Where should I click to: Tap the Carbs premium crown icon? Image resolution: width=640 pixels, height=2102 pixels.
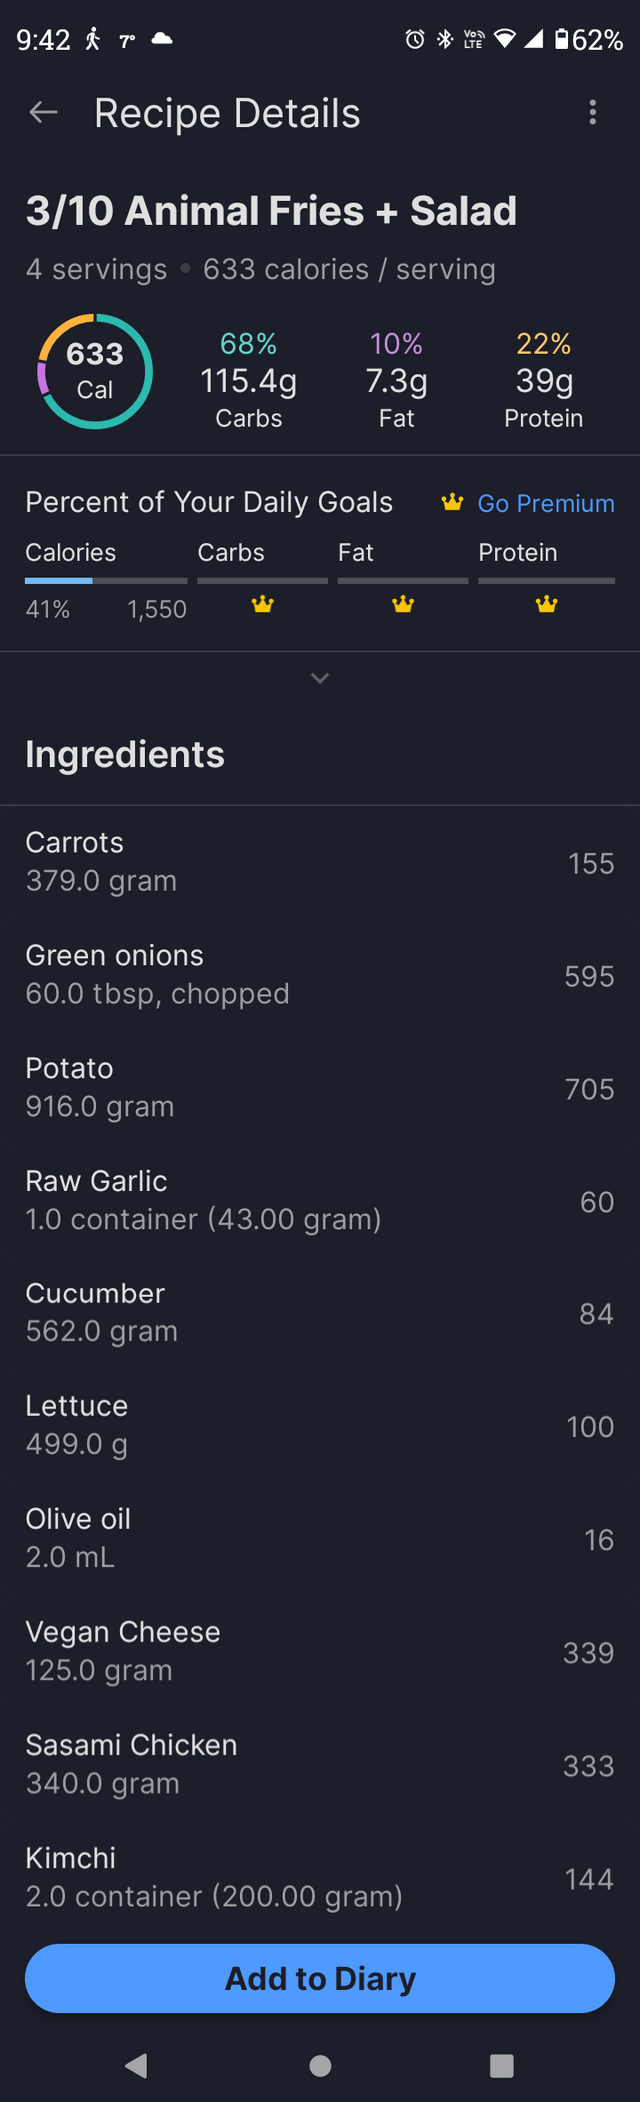[x=263, y=604]
